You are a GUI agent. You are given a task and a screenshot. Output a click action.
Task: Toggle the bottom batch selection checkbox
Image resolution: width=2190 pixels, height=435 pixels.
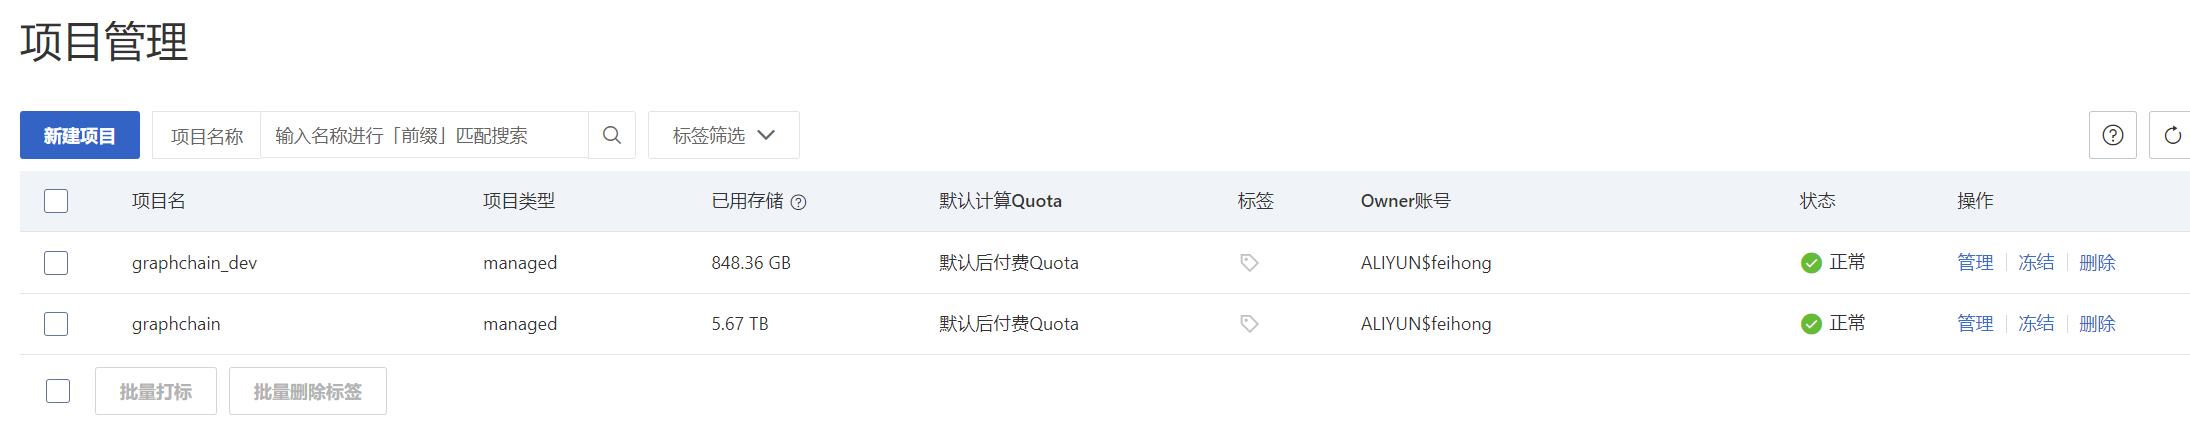58,391
